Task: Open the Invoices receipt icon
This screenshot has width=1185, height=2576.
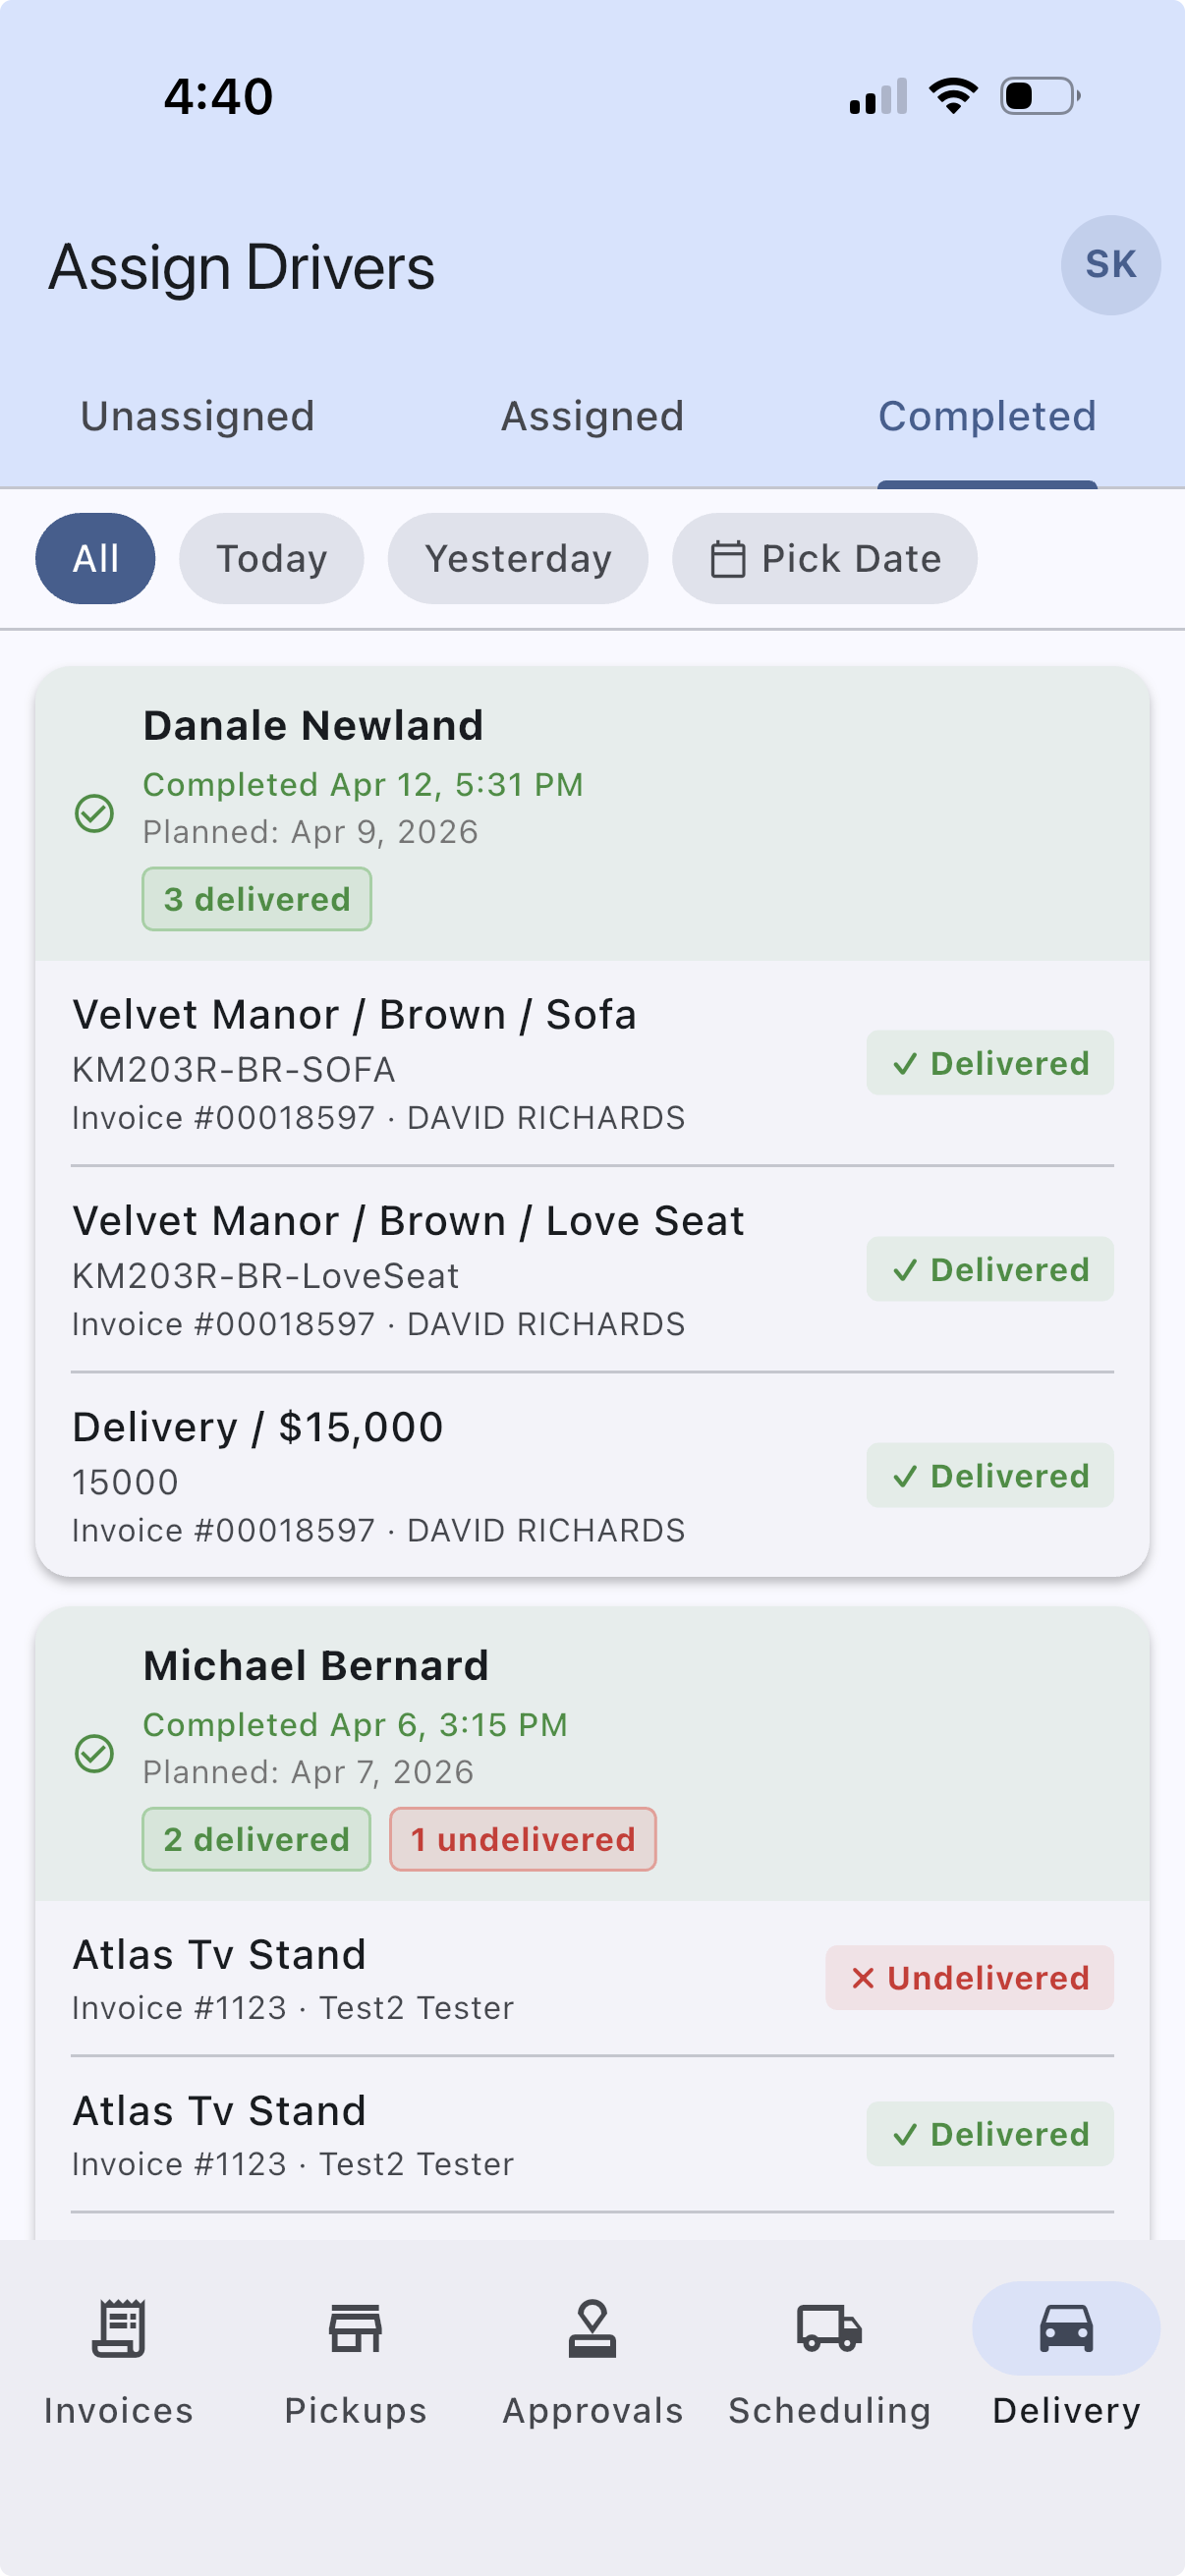Action: 118,2329
